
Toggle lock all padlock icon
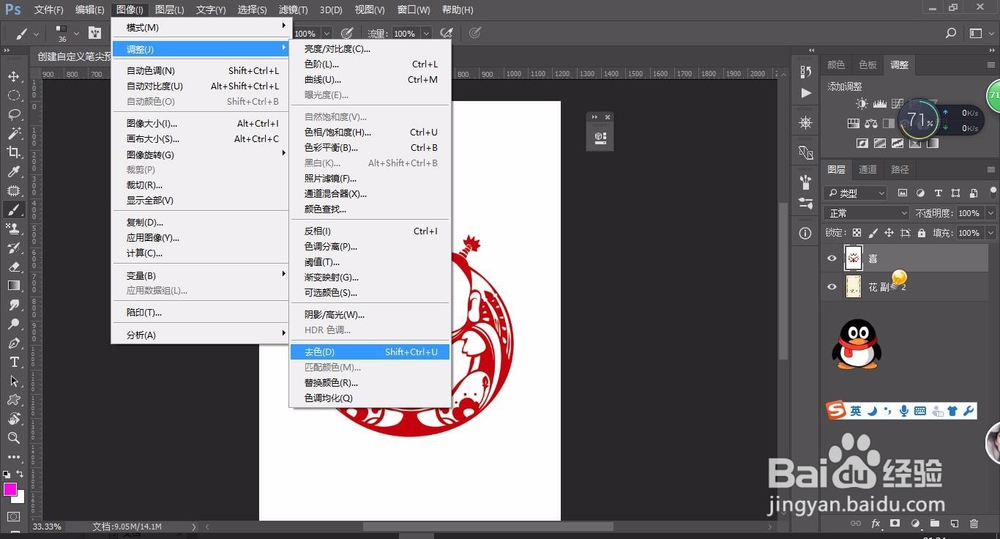click(x=922, y=233)
